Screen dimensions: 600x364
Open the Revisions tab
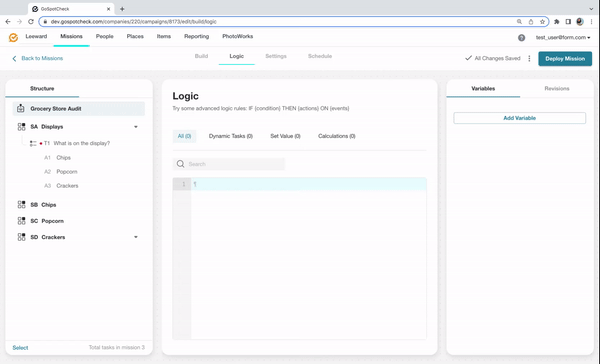(557, 88)
